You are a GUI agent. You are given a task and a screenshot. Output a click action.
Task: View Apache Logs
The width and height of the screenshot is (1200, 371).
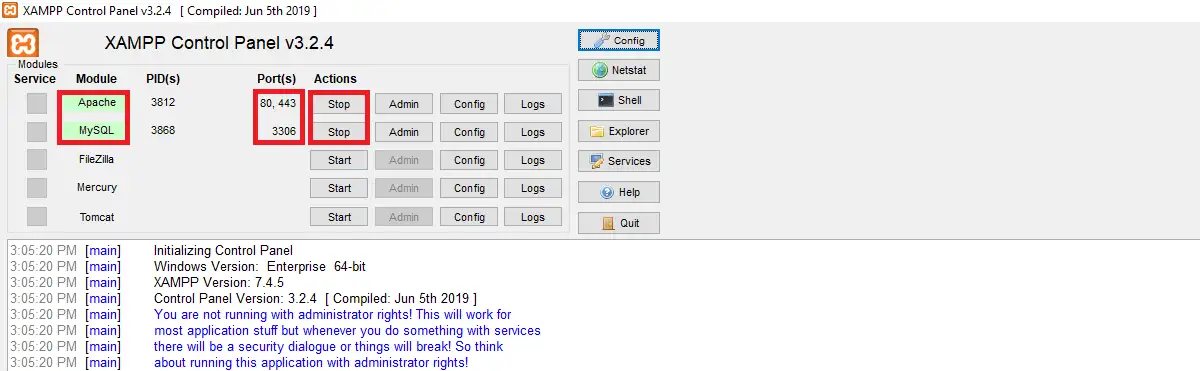point(533,104)
